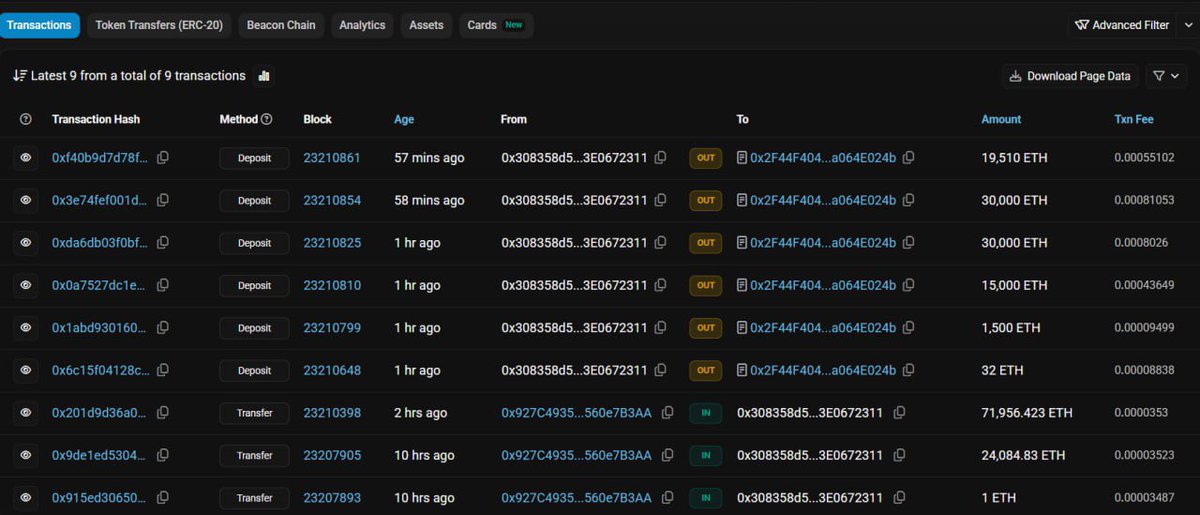The width and height of the screenshot is (1200, 515).
Task: Click the help icon in the table header
Action: [26, 119]
